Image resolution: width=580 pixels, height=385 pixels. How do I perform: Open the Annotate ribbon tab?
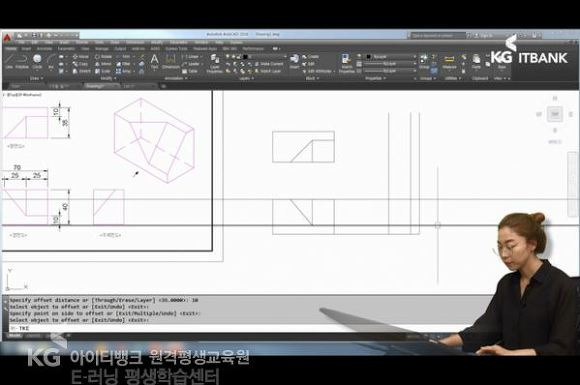pyautogui.click(x=44, y=48)
